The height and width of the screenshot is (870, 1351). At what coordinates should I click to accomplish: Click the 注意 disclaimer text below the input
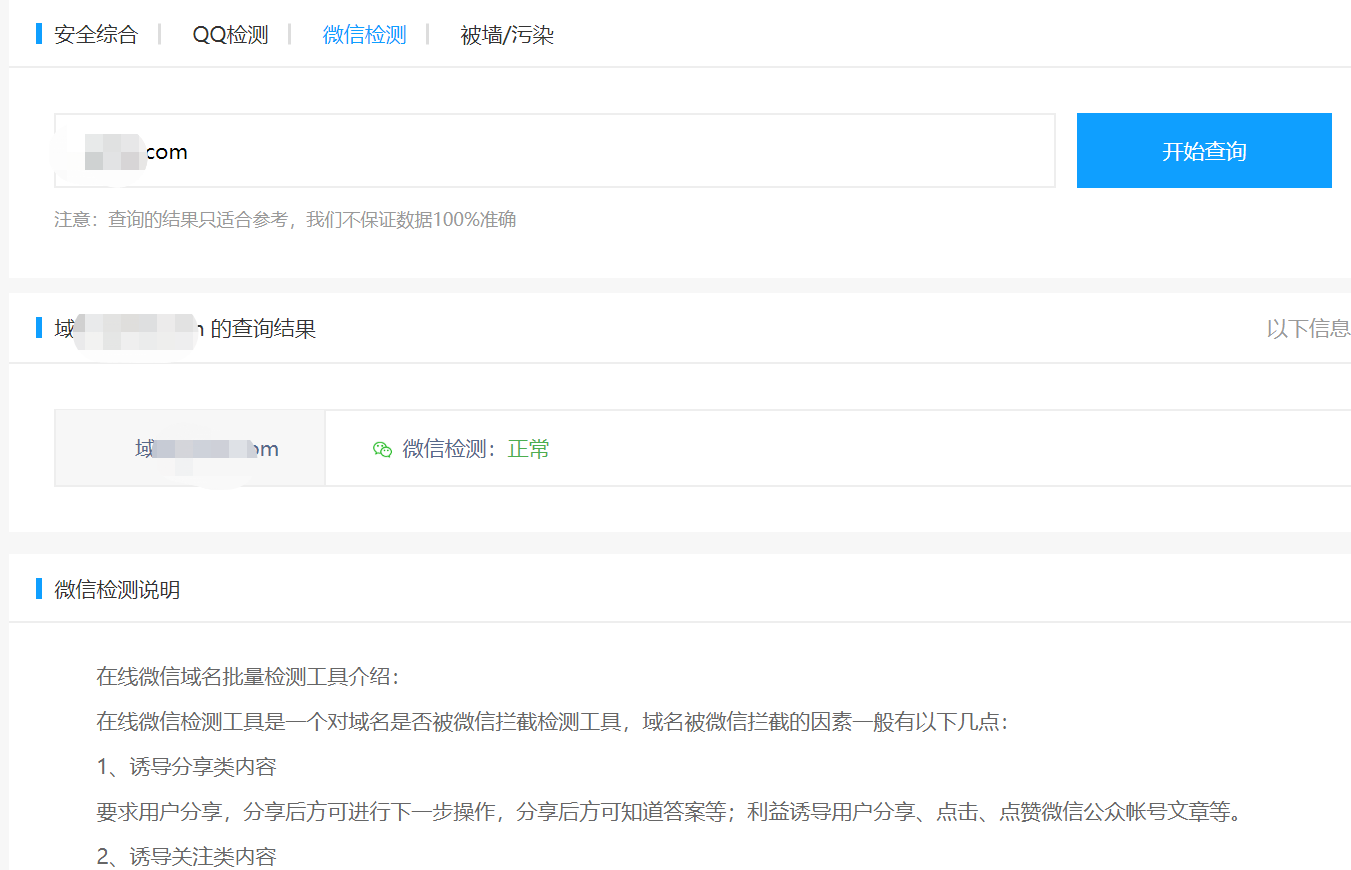pyautogui.click(x=286, y=219)
